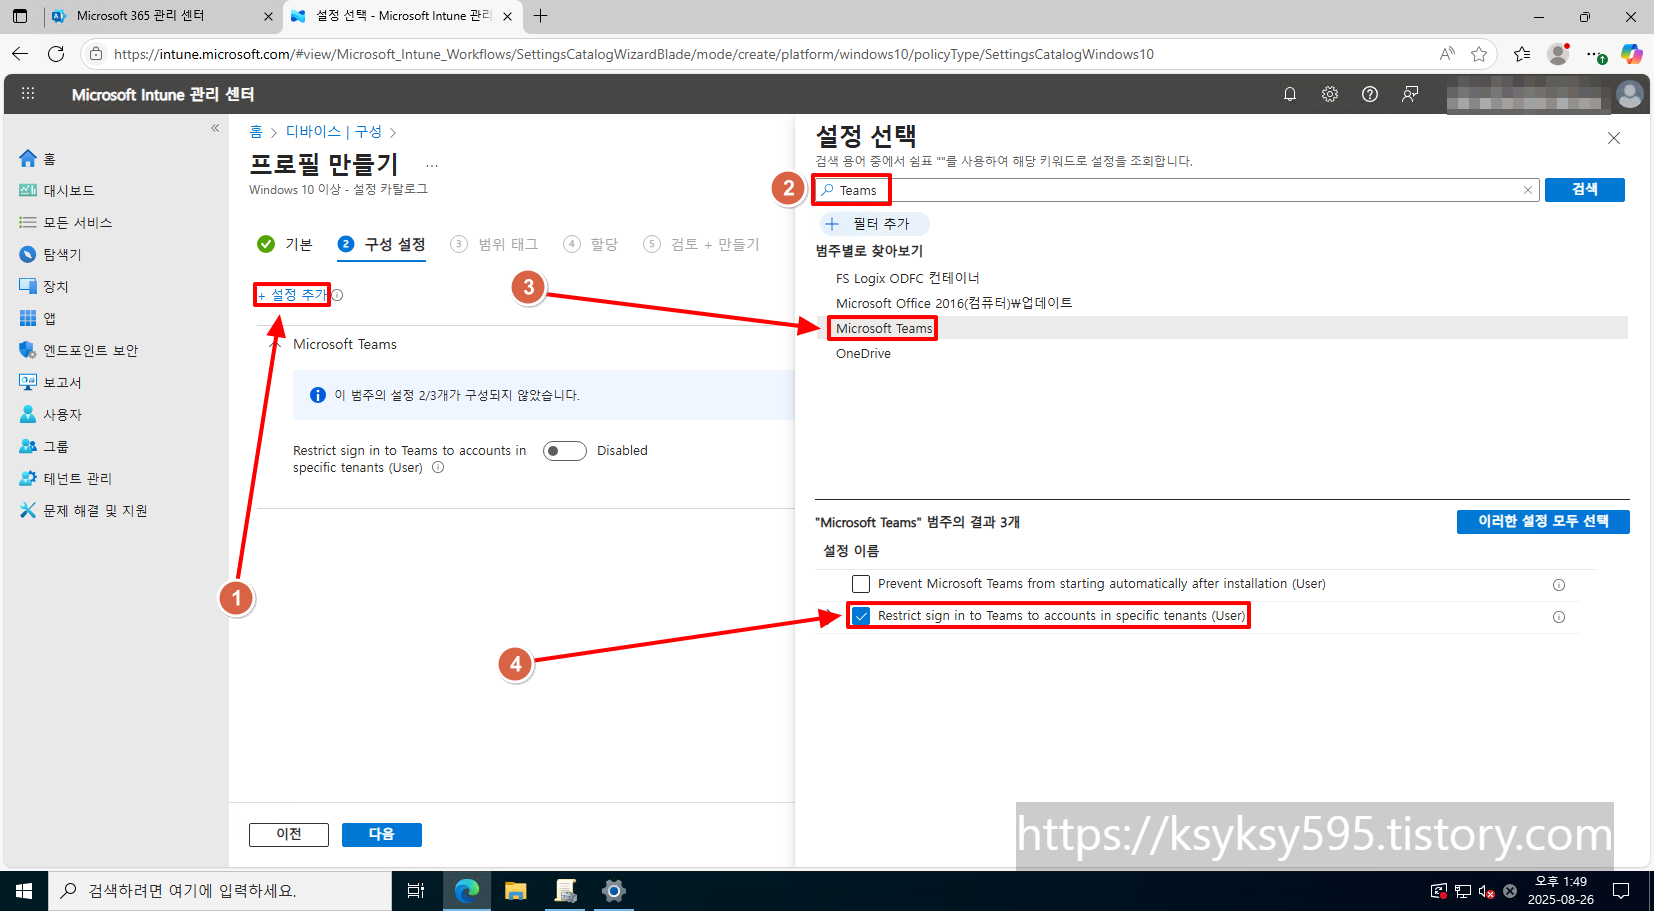Close the 설정 선택 panel
The width and height of the screenshot is (1654, 911).
(1614, 138)
